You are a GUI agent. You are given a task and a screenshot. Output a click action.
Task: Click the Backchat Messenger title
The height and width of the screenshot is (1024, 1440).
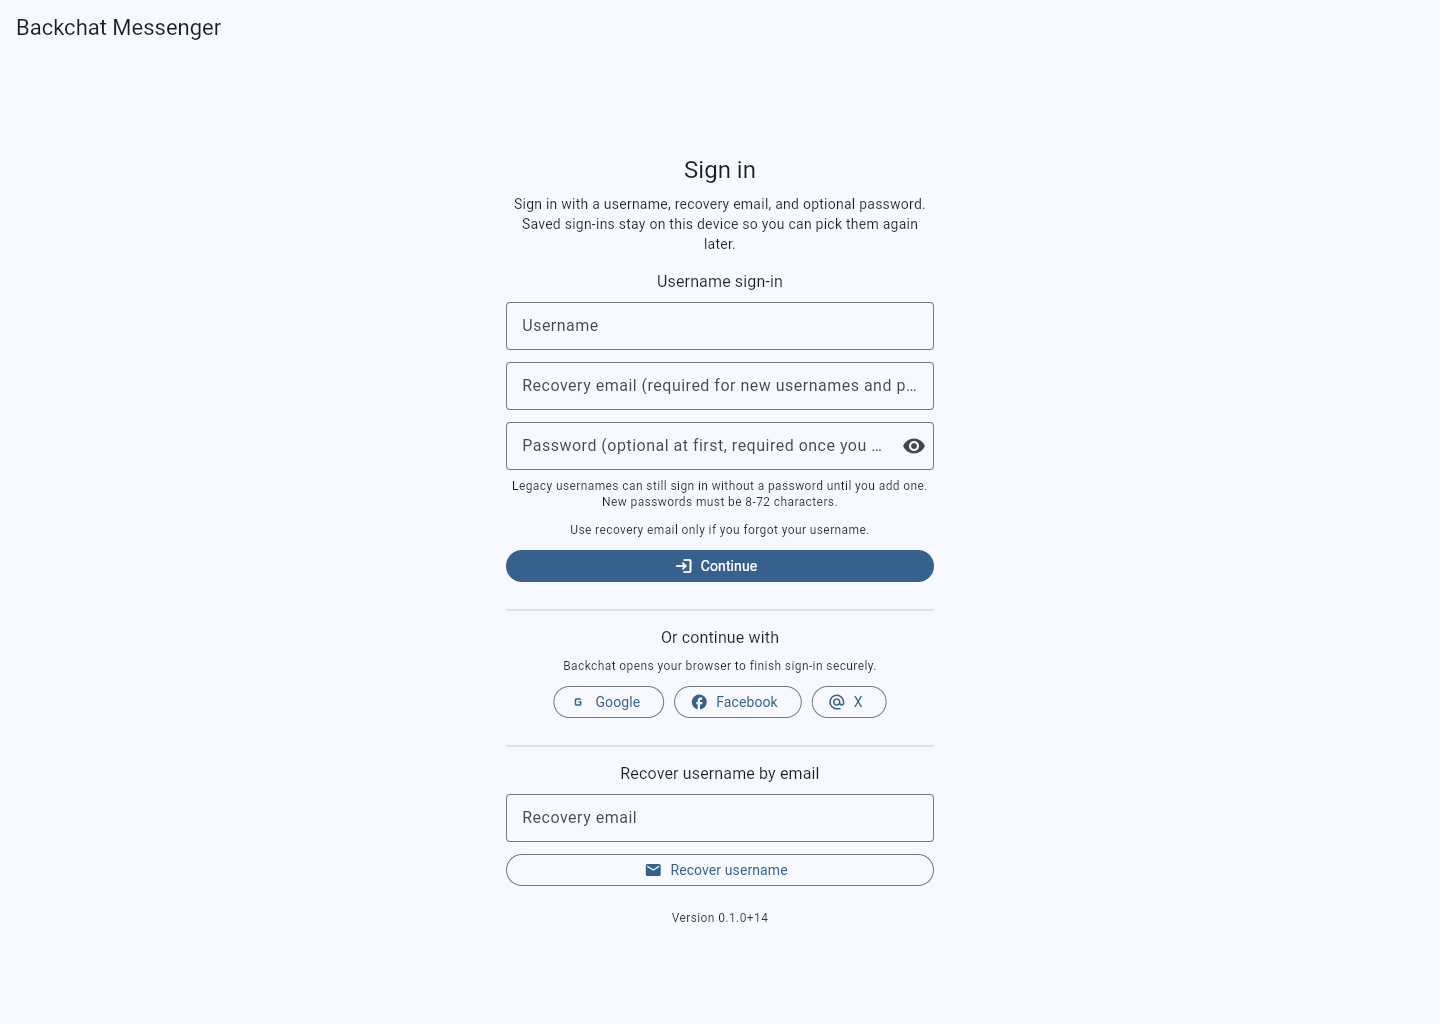(118, 27)
